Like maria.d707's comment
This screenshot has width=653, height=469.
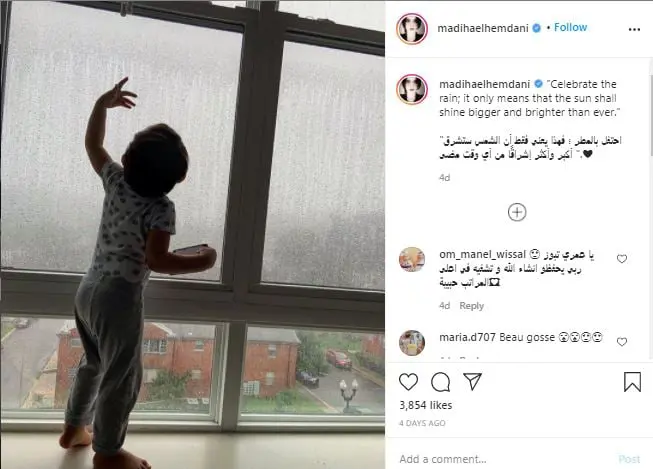tap(622, 342)
